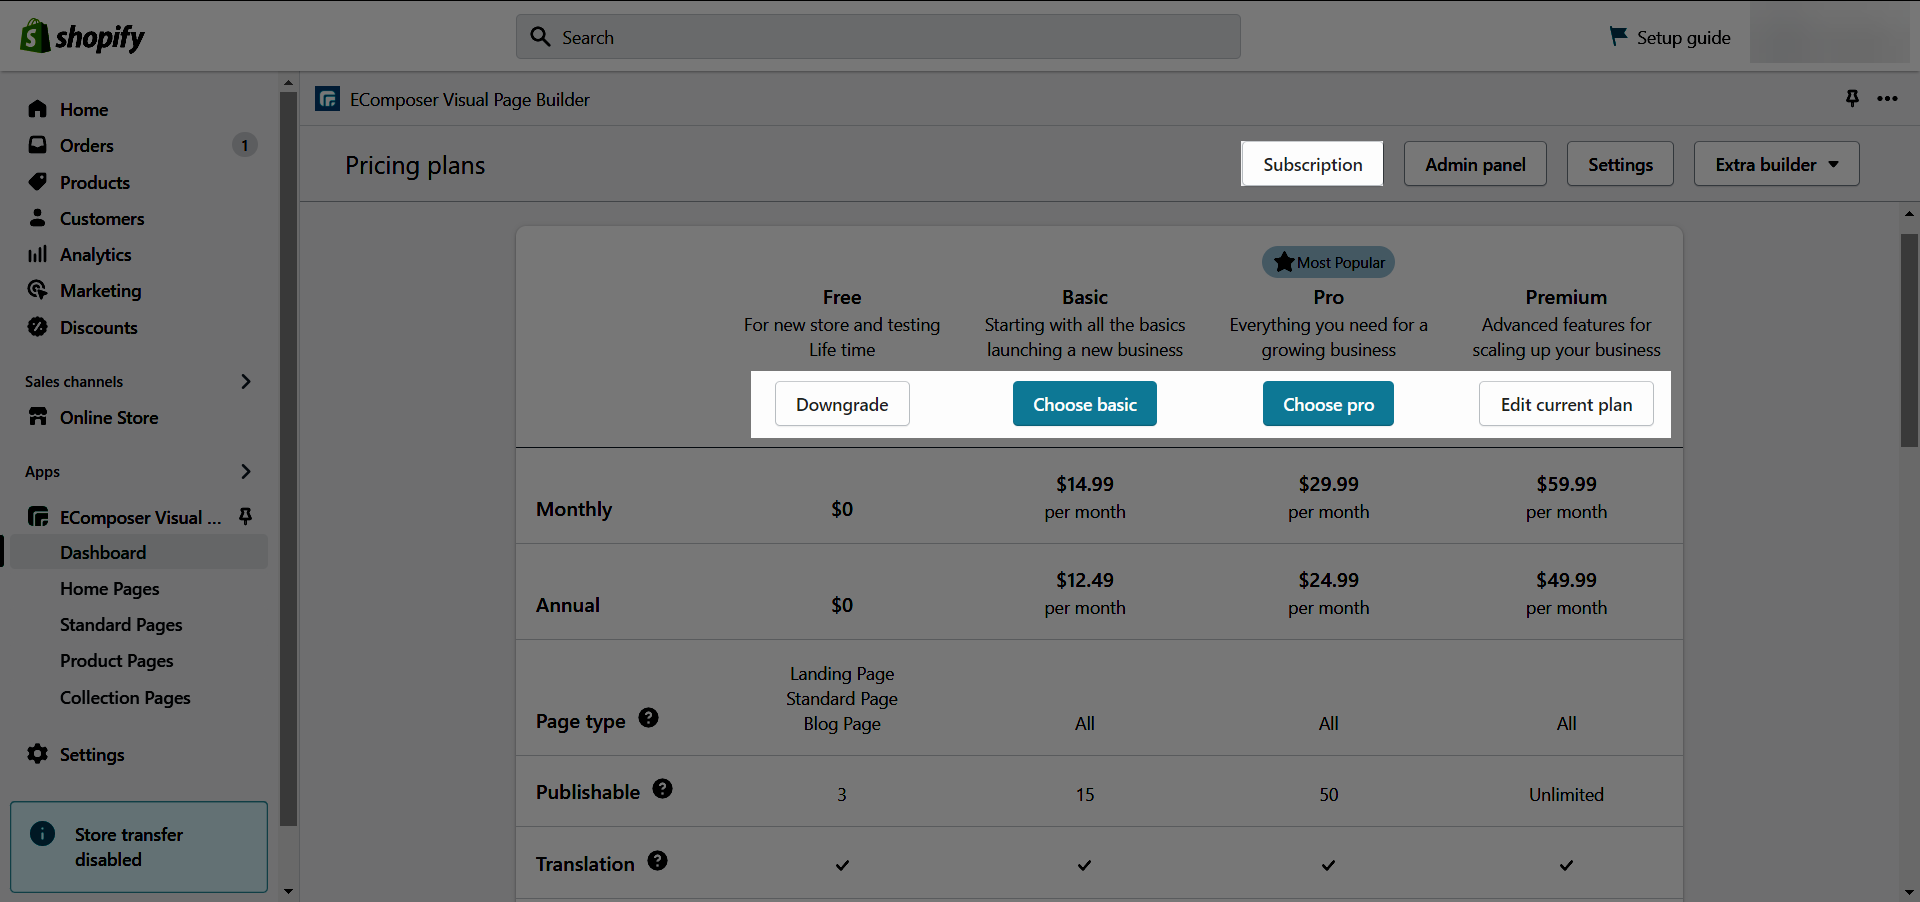Open the Setup guide link
This screenshot has width=1920, height=902.
click(1670, 37)
